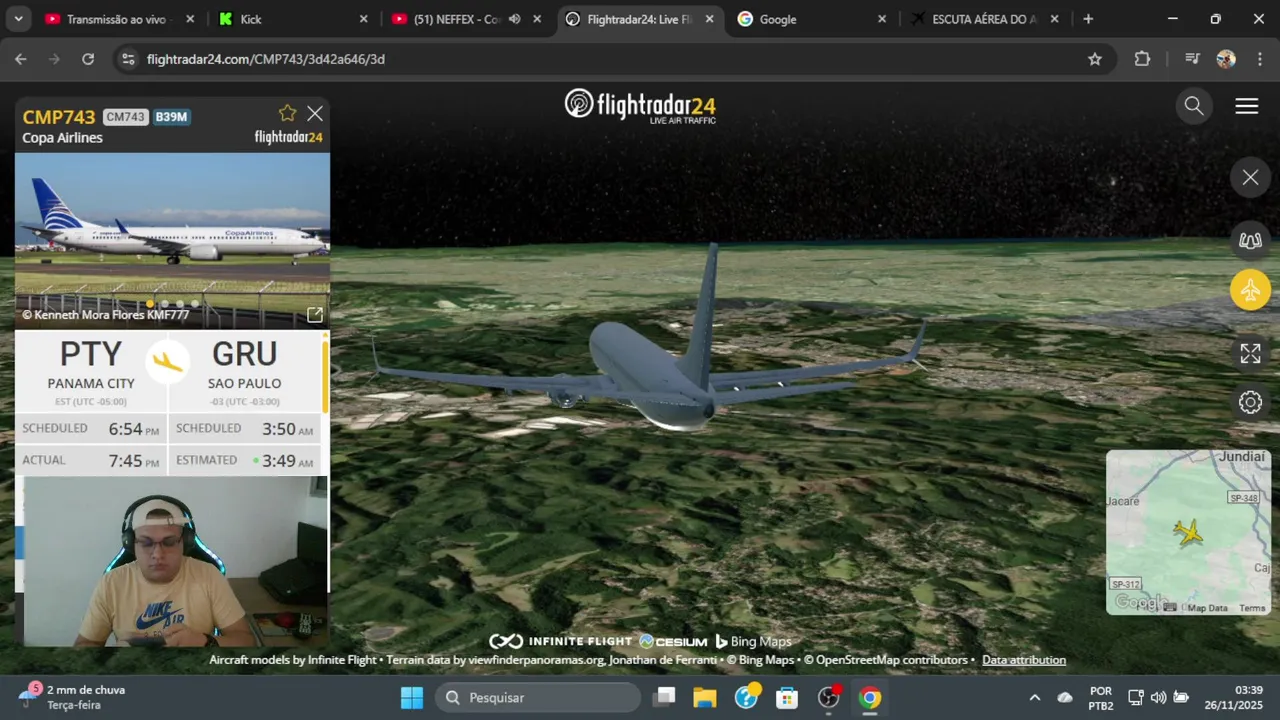Click the PTY departure airport code
The image size is (1280, 720).
click(90, 354)
